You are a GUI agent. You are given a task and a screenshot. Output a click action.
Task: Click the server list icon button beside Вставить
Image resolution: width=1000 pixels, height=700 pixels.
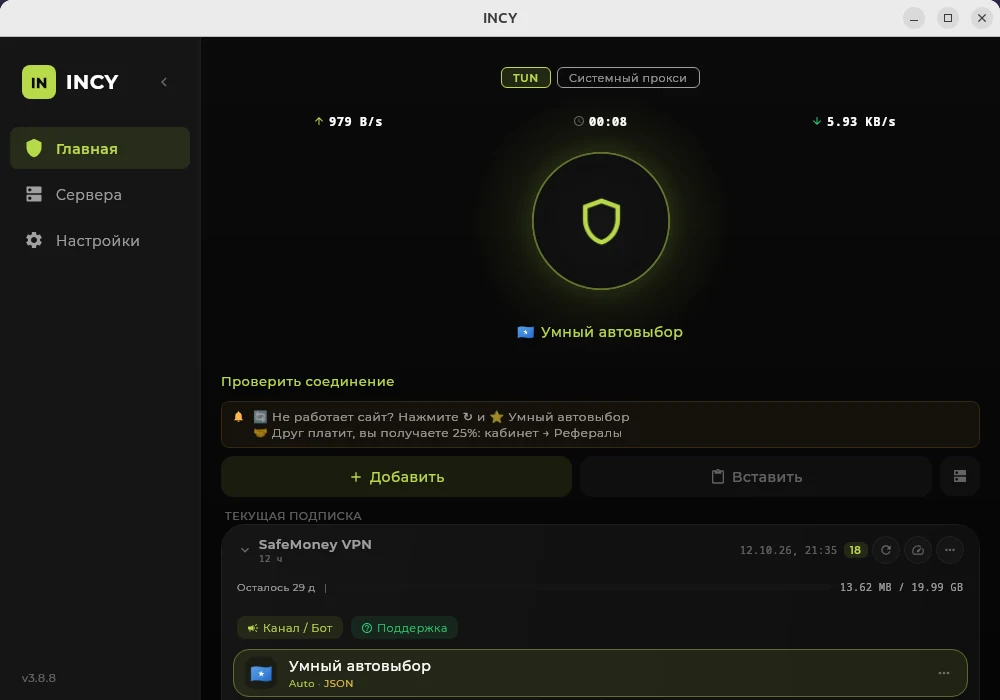coord(960,476)
